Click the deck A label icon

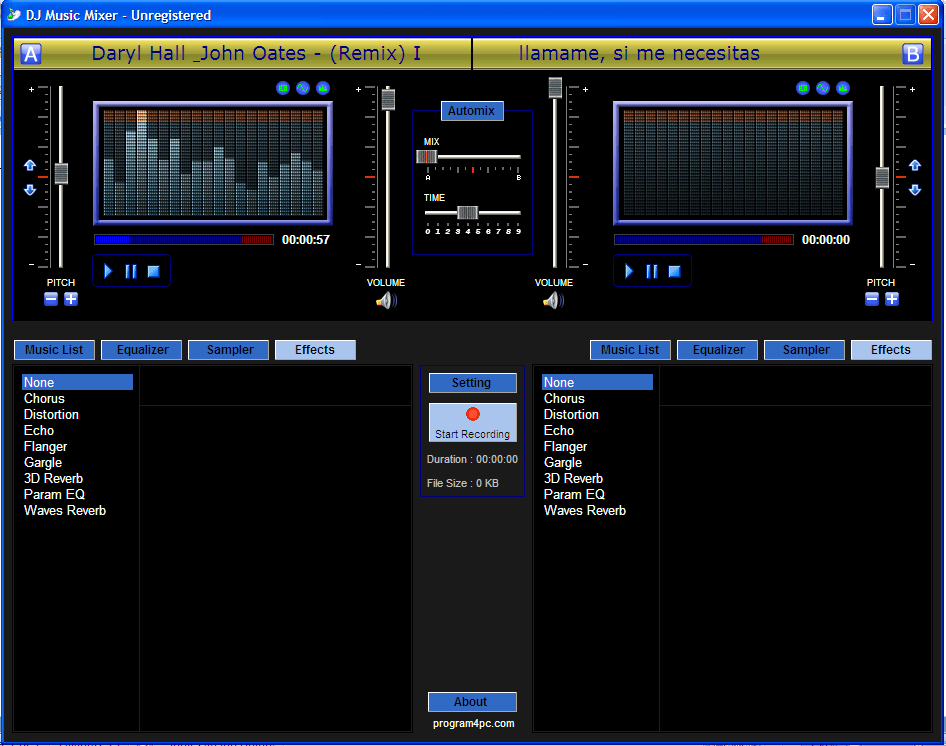(x=30, y=53)
